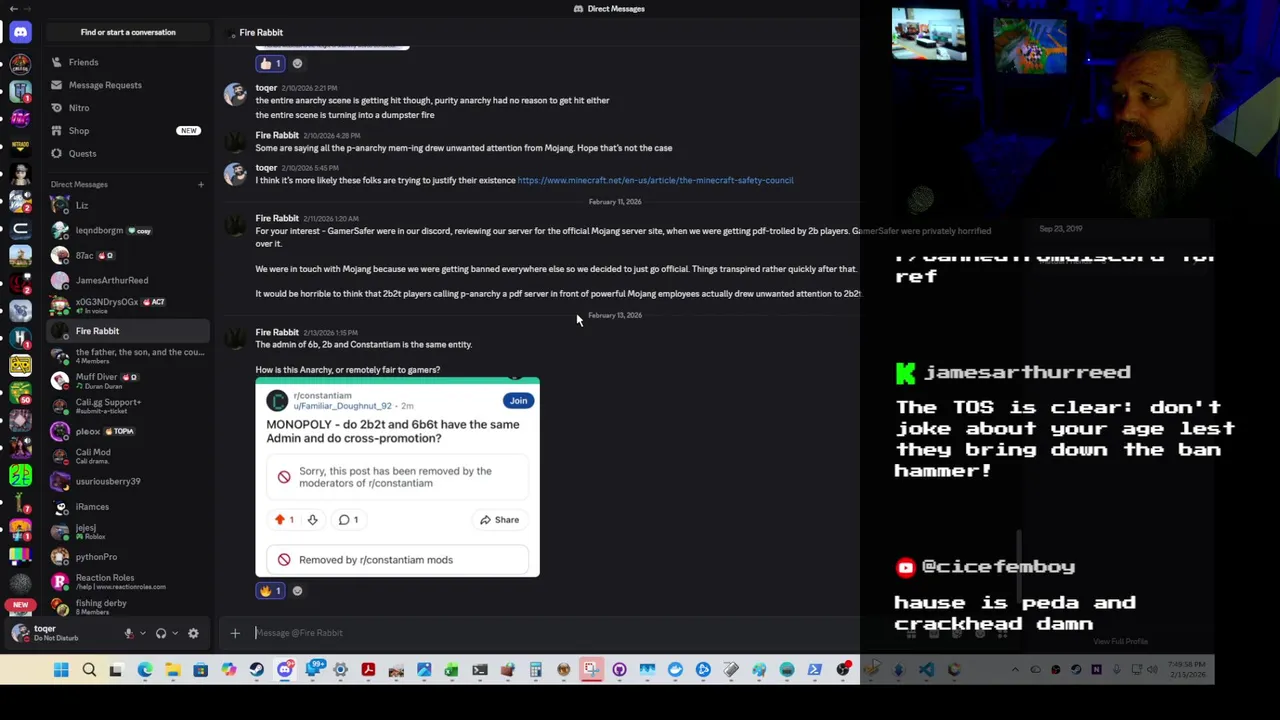Toggle the fire reaction on the Reddit screenshot message
The width and height of the screenshot is (1280, 720).
[x=271, y=591]
